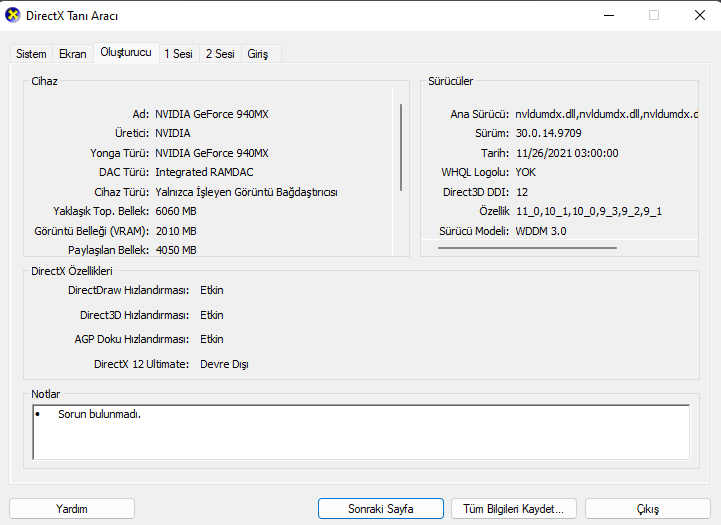Image resolution: width=721 pixels, height=525 pixels.
Task: Minimize the DirectX Tanı Aracı window
Action: (x=609, y=15)
